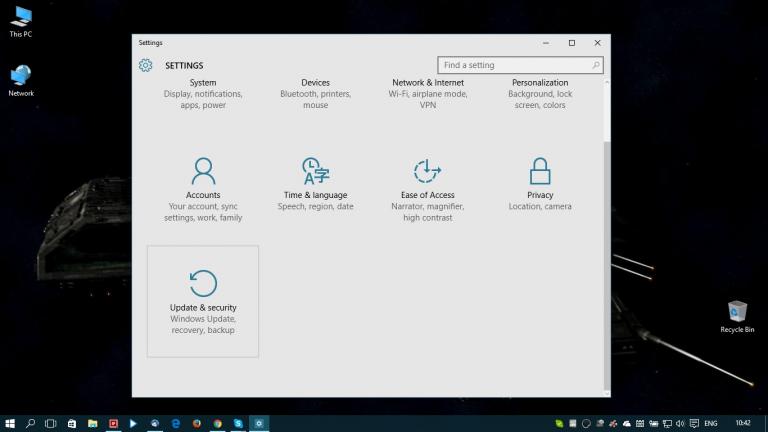768x432 pixels.
Task: Click the ENG language indicator
Action: [x=711, y=423]
